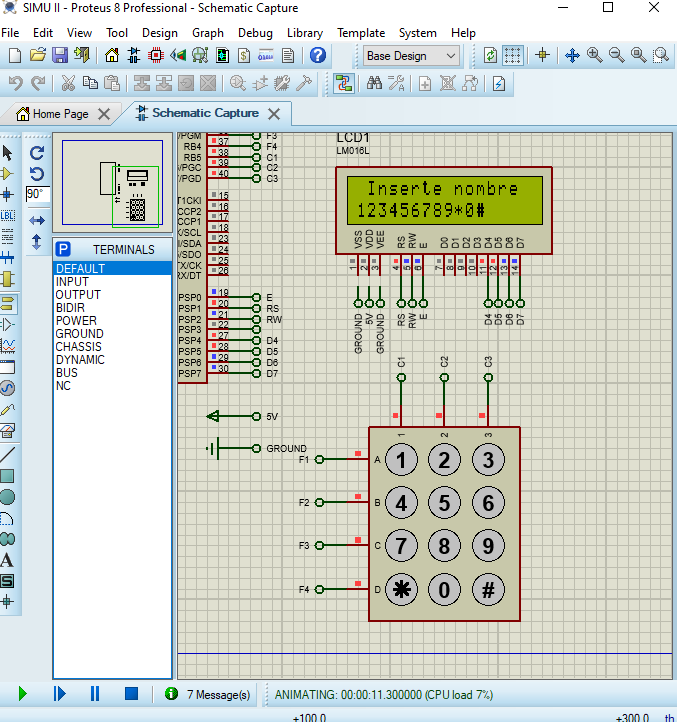
Task: Go to Home Page via house toolbar icon
Action: point(111,56)
